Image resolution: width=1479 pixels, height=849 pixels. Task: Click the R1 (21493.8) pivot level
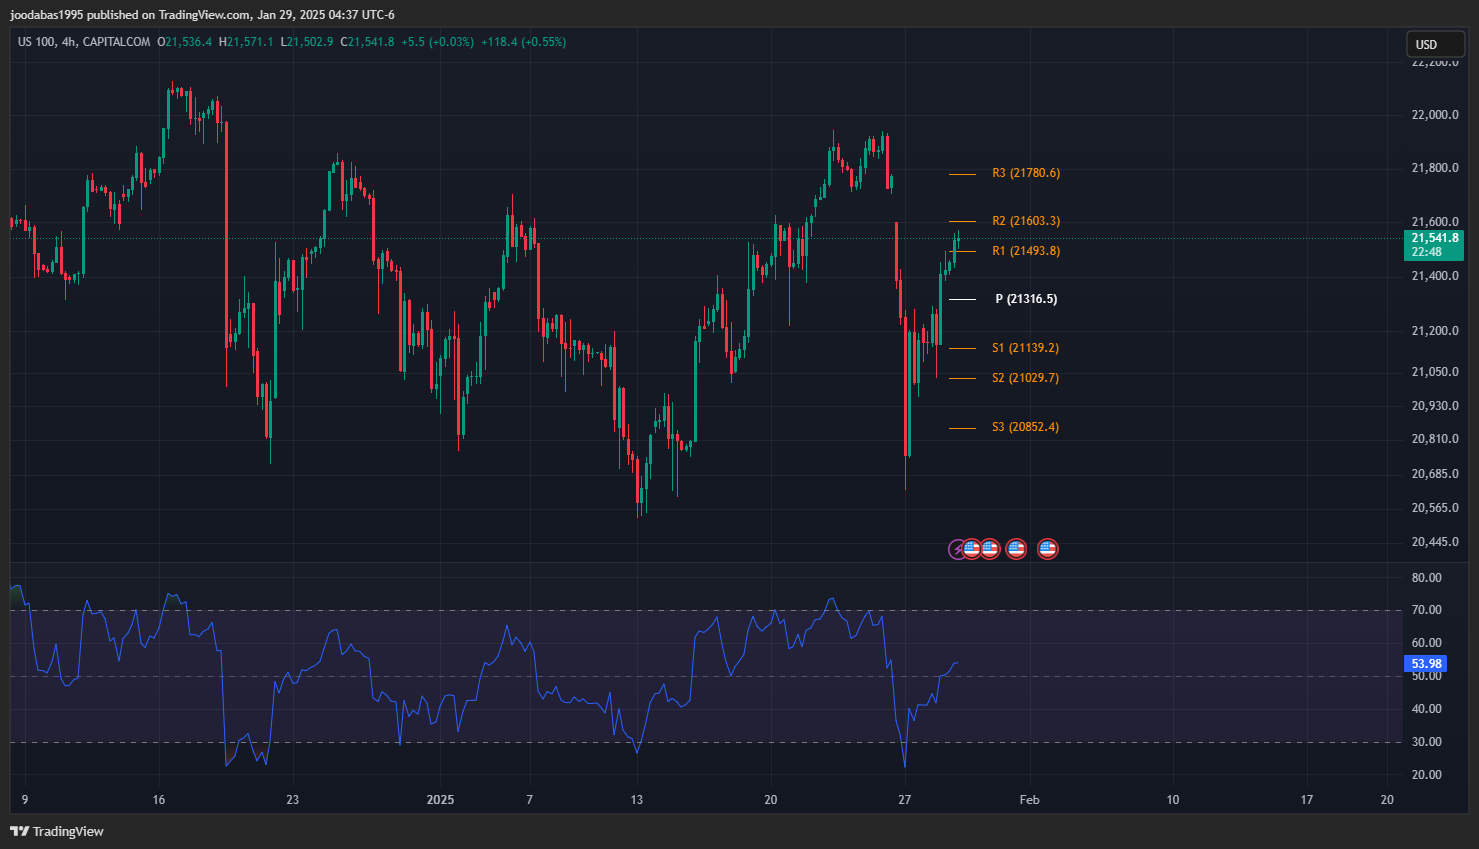1025,251
